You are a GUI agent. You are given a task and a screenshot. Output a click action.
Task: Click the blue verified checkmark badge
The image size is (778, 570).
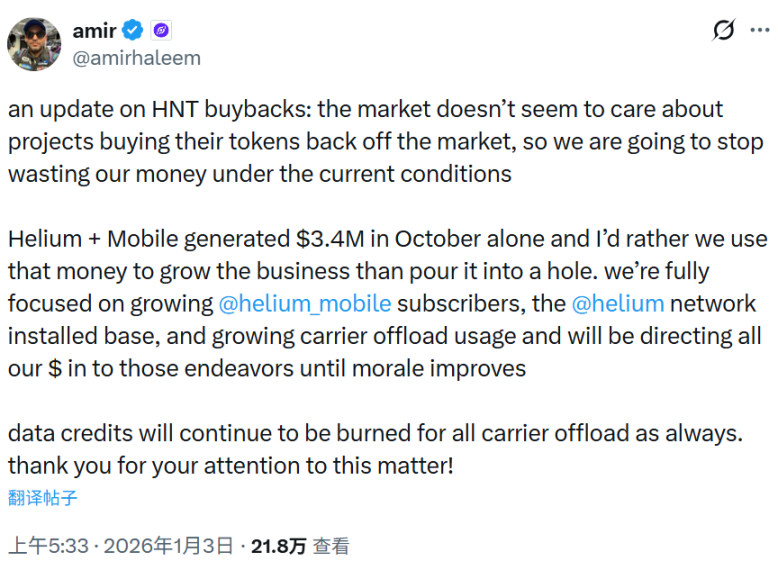click(x=133, y=30)
